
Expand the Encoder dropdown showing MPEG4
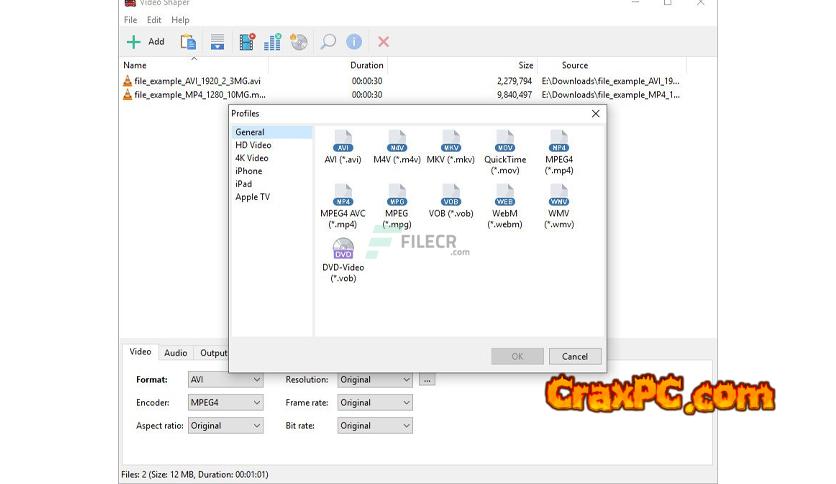pos(225,403)
